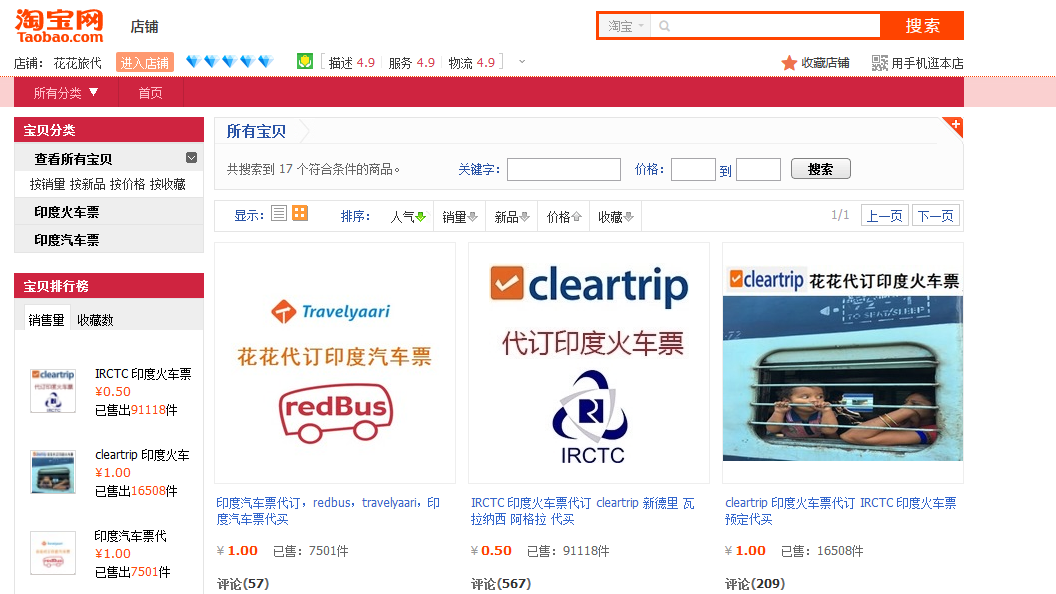Open 评论(209) reviews
Image resolution: width=1056 pixels, height=594 pixels.
(754, 584)
